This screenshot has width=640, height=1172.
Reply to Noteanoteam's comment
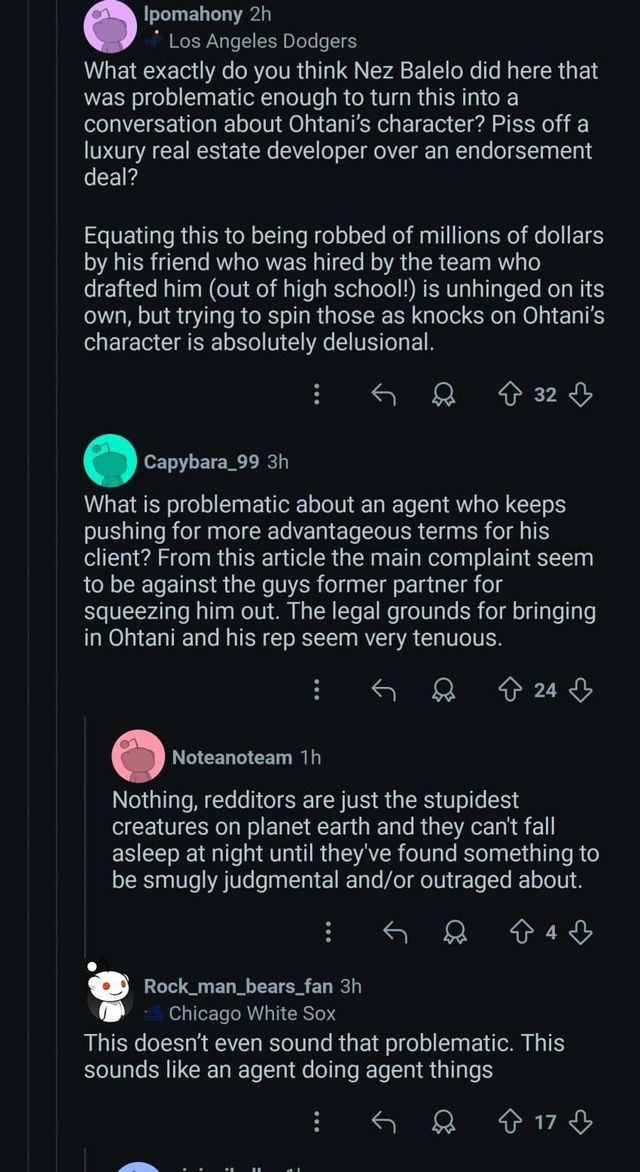[x=395, y=933]
